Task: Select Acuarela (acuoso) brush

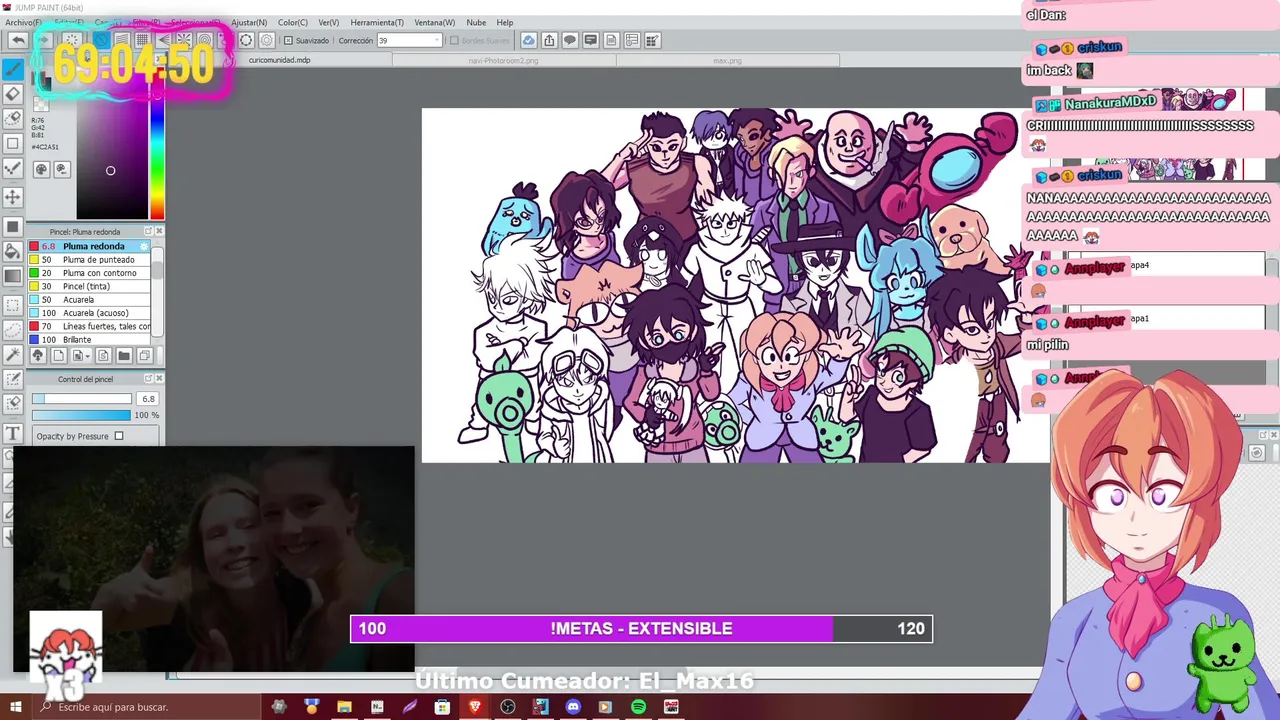Action: coord(89,313)
